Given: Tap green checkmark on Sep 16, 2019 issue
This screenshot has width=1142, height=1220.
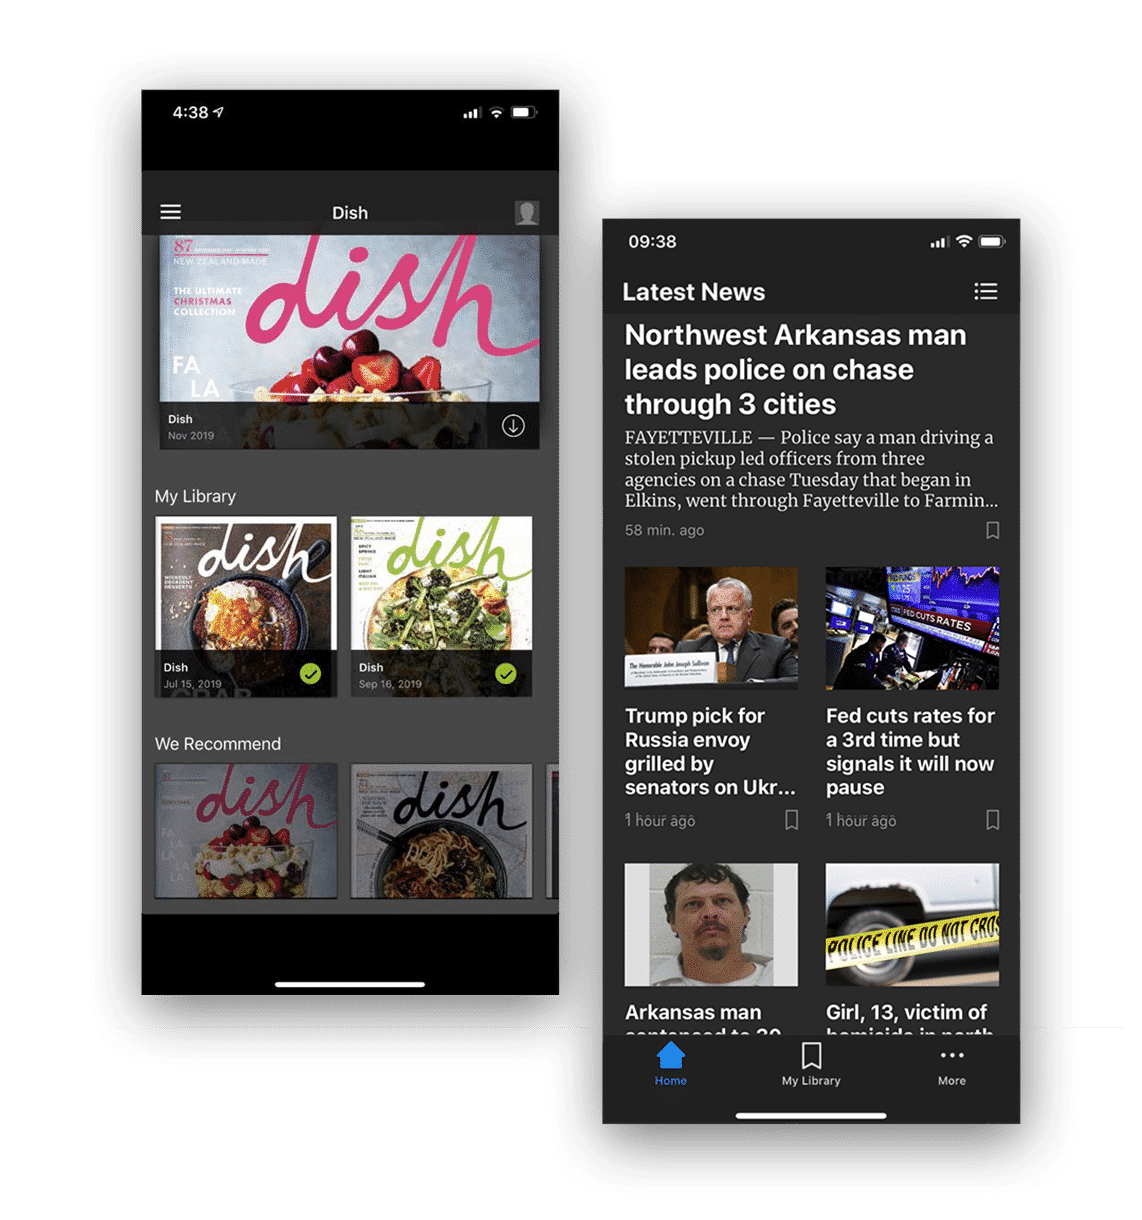Looking at the screenshot, I should point(506,674).
